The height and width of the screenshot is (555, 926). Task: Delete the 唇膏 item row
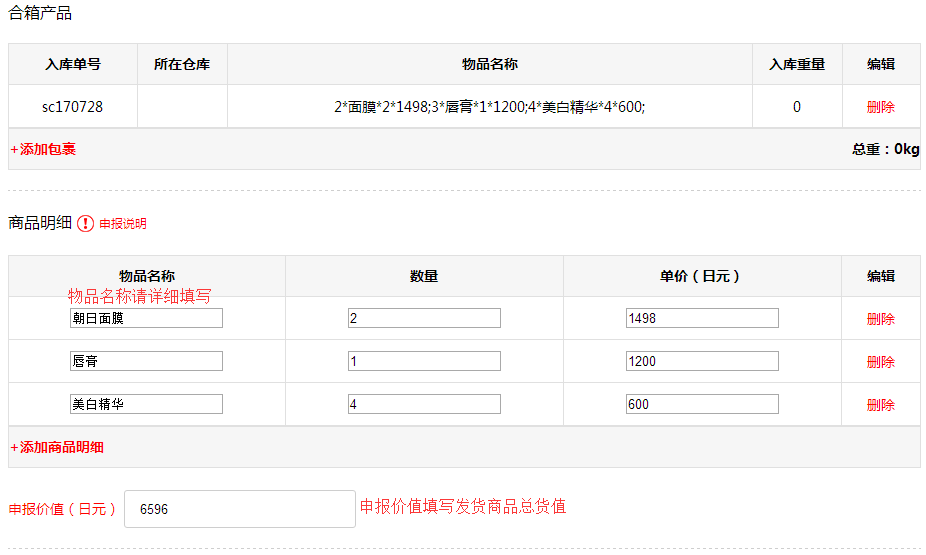pos(880,362)
